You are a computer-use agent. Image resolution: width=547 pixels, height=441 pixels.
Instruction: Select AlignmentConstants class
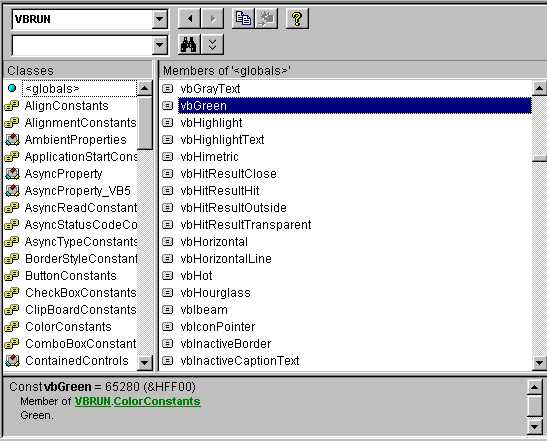(x=80, y=123)
